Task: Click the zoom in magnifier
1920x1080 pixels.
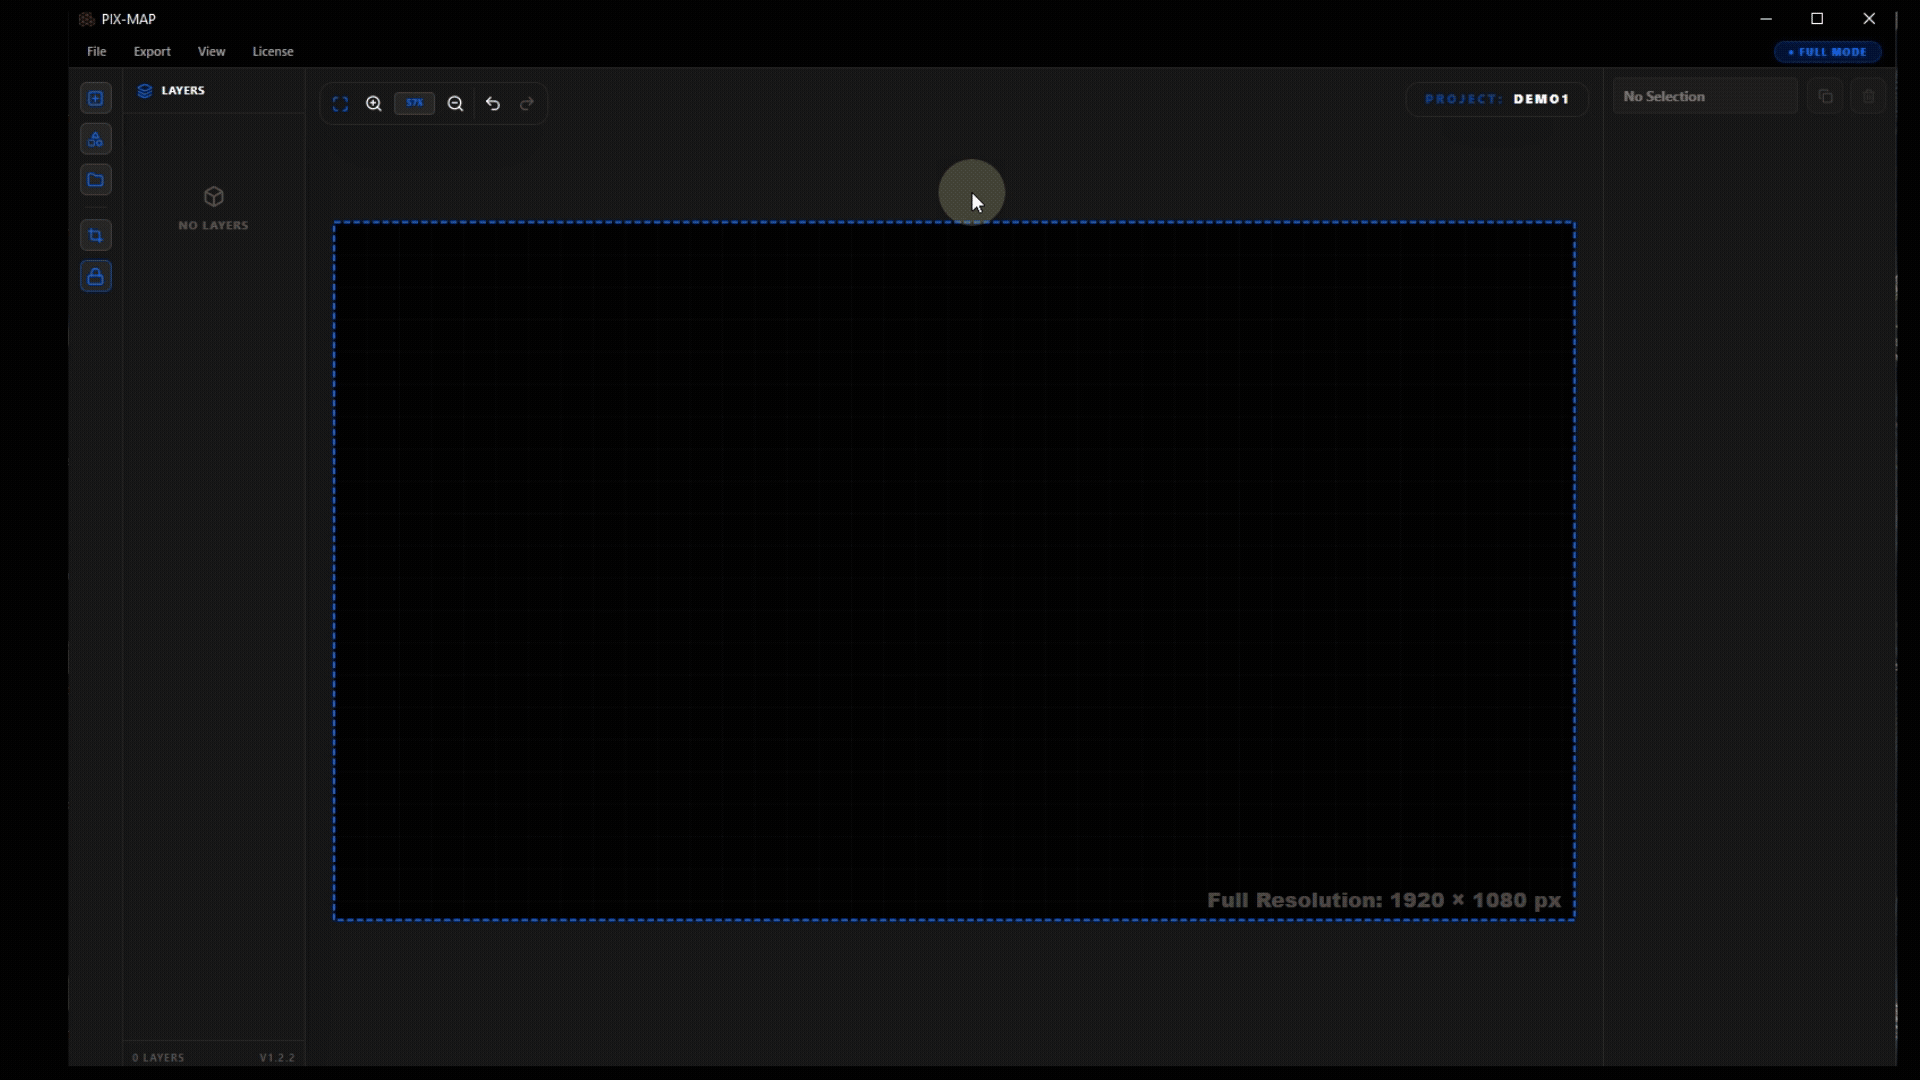Action: point(374,104)
